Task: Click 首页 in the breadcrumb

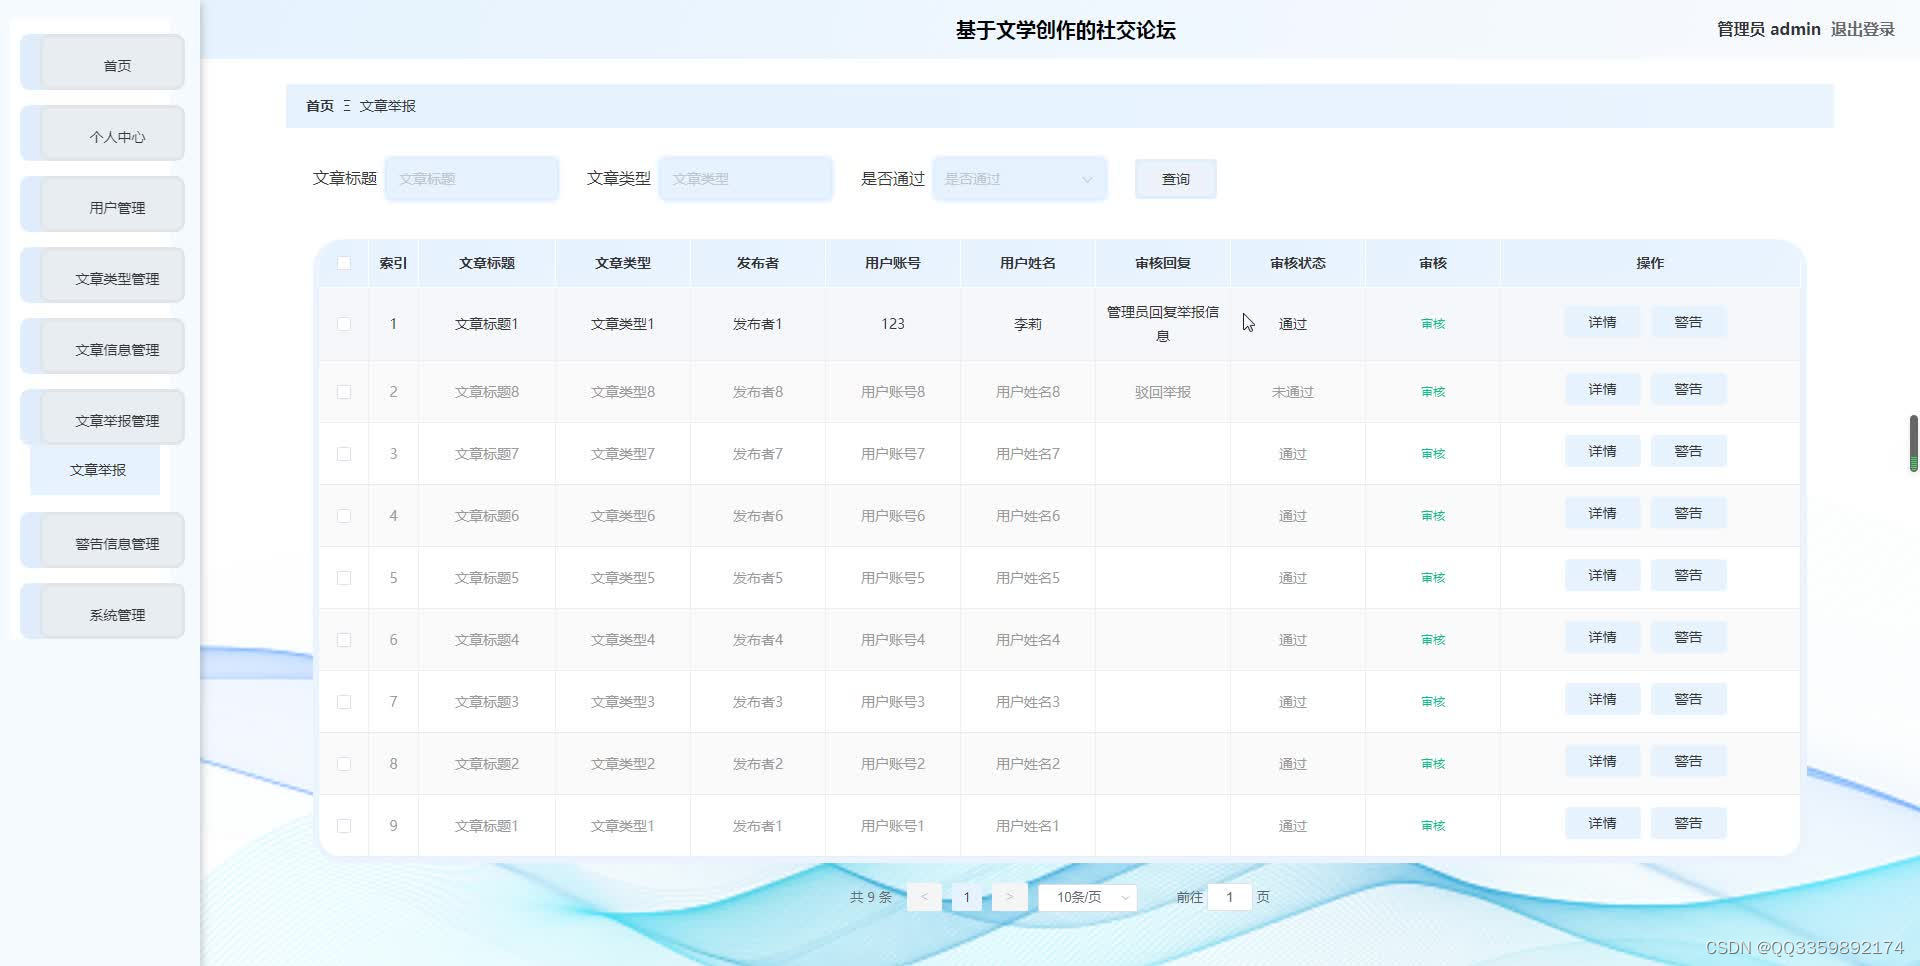Action: point(320,106)
